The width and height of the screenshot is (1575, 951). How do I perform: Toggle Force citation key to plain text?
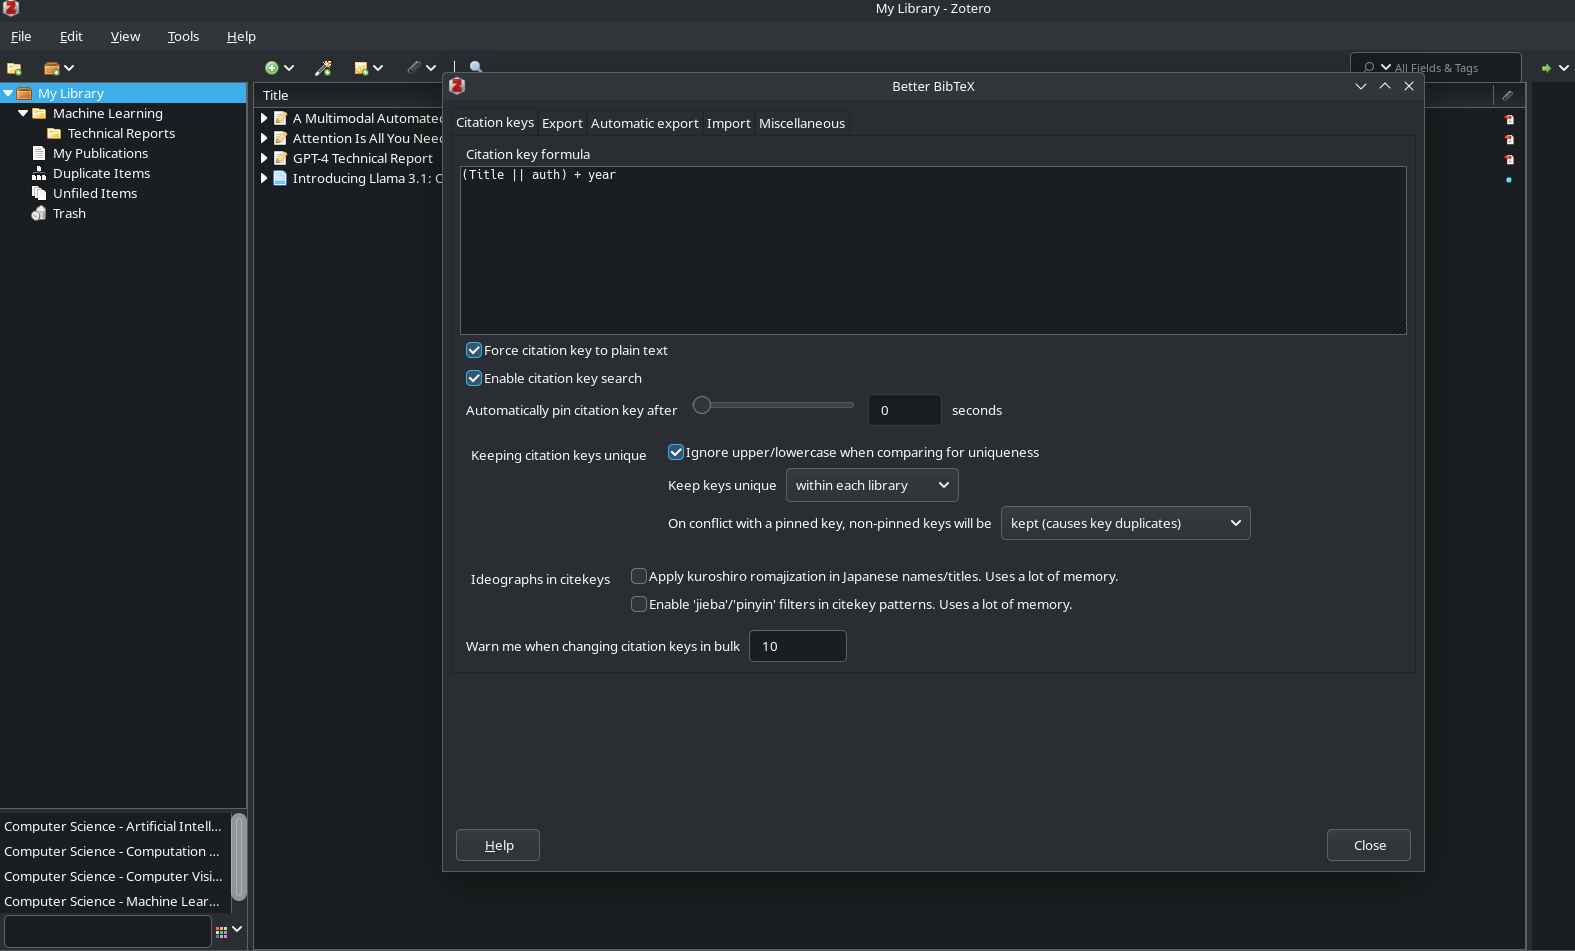[474, 350]
